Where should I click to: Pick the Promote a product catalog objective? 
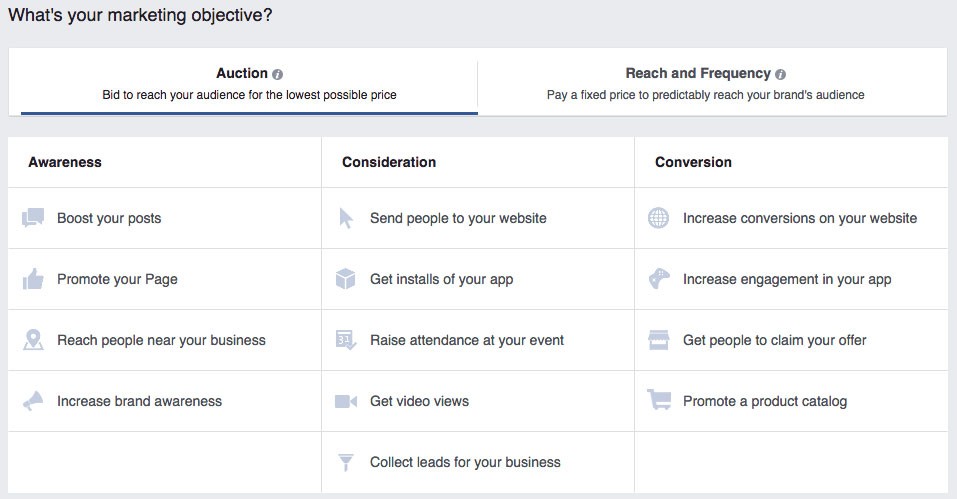pyautogui.click(x=764, y=401)
